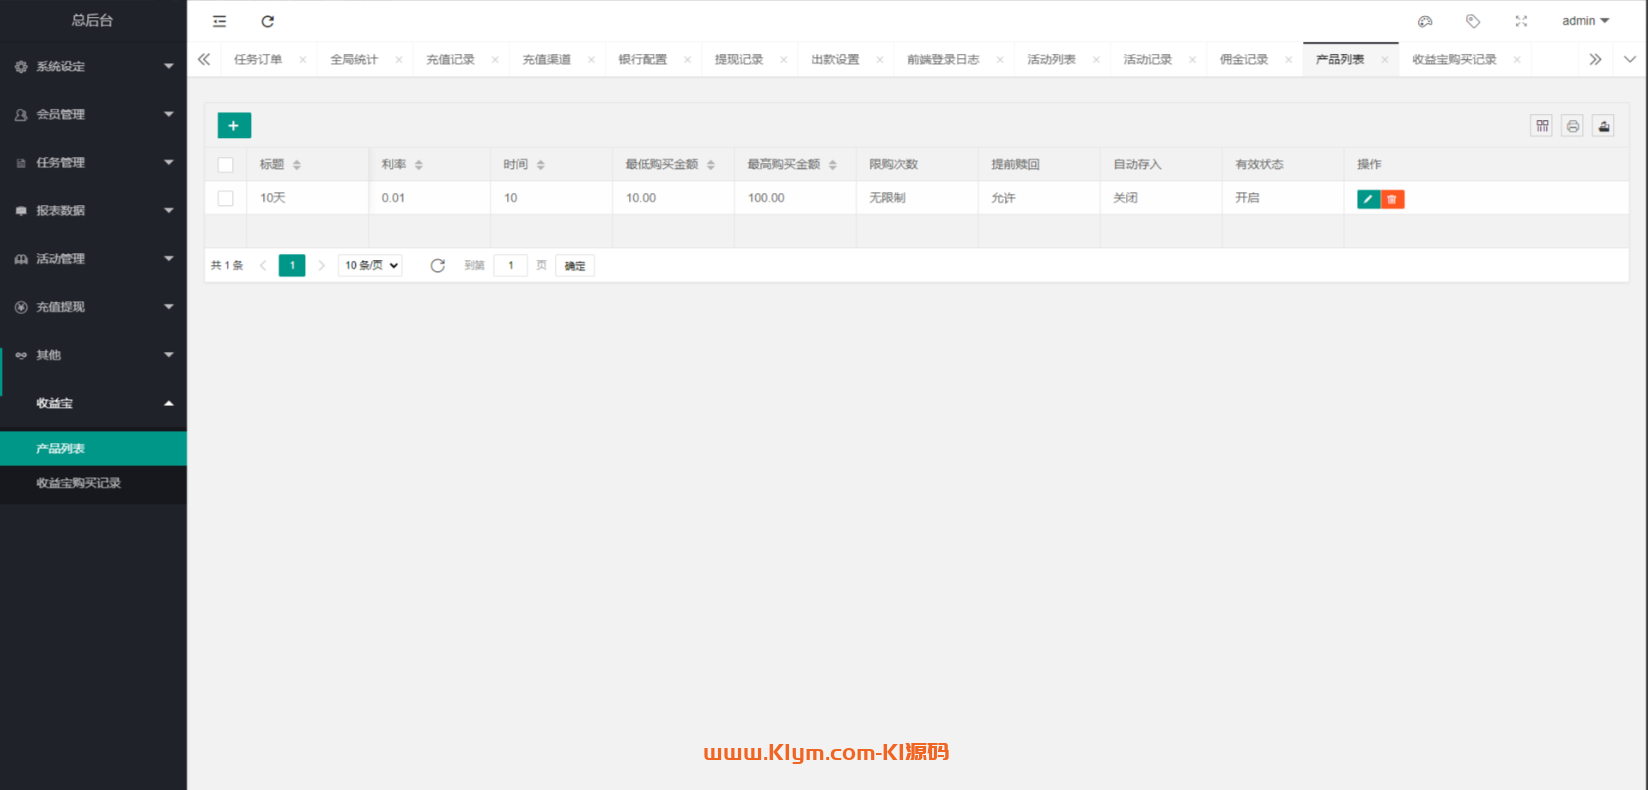Close the 银行配置 tab
The height and width of the screenshot is (790, 1648).
pyautogui.click(x=687, y=60)
